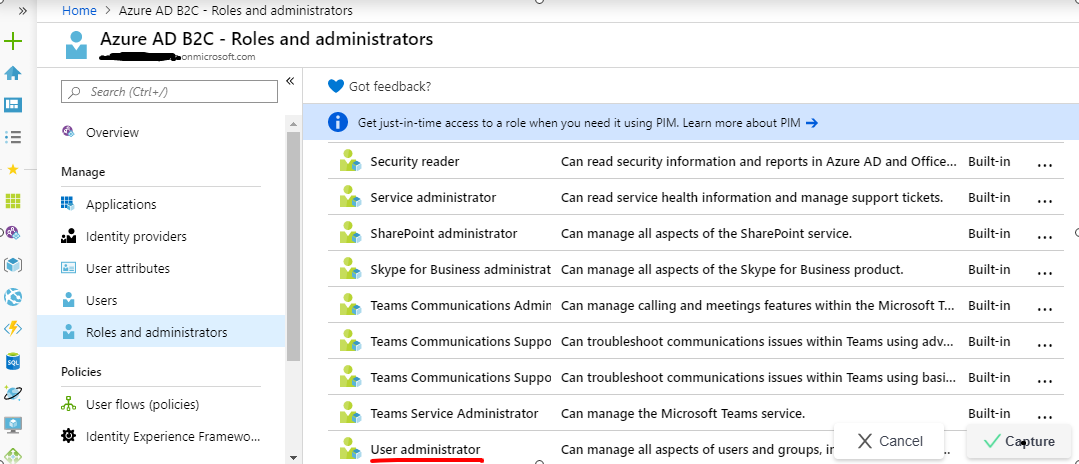Click the Azure AD B2C header icon
Viewport: 1079px width, 464px height.
[76, 45]
